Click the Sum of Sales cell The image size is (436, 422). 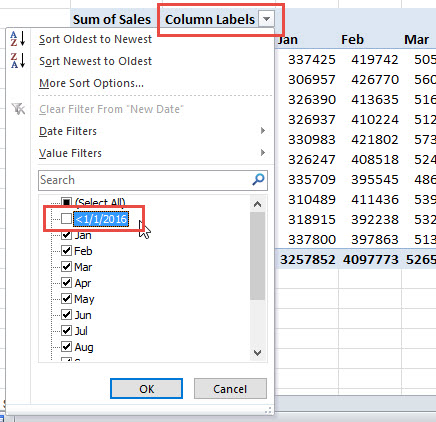click(112, 19)
